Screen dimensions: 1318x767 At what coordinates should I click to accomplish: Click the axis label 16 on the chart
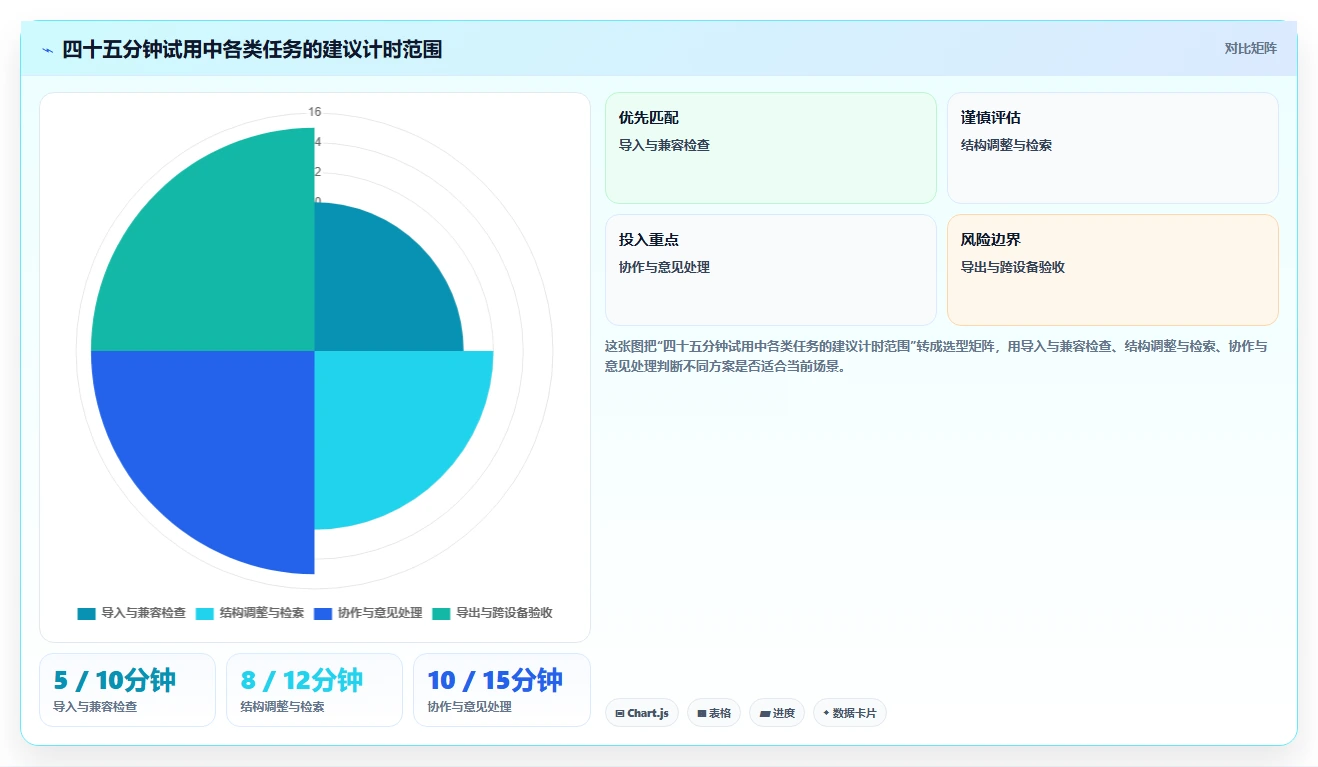315,112
